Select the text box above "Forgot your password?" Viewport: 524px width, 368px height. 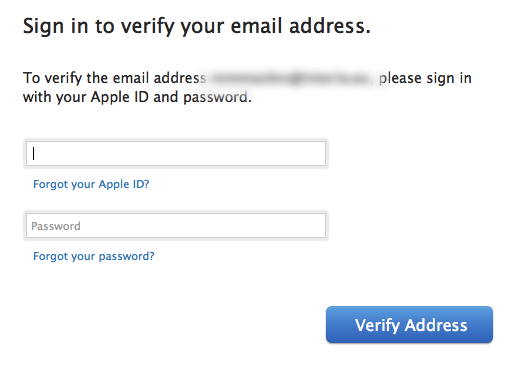[x=176, y=226]
